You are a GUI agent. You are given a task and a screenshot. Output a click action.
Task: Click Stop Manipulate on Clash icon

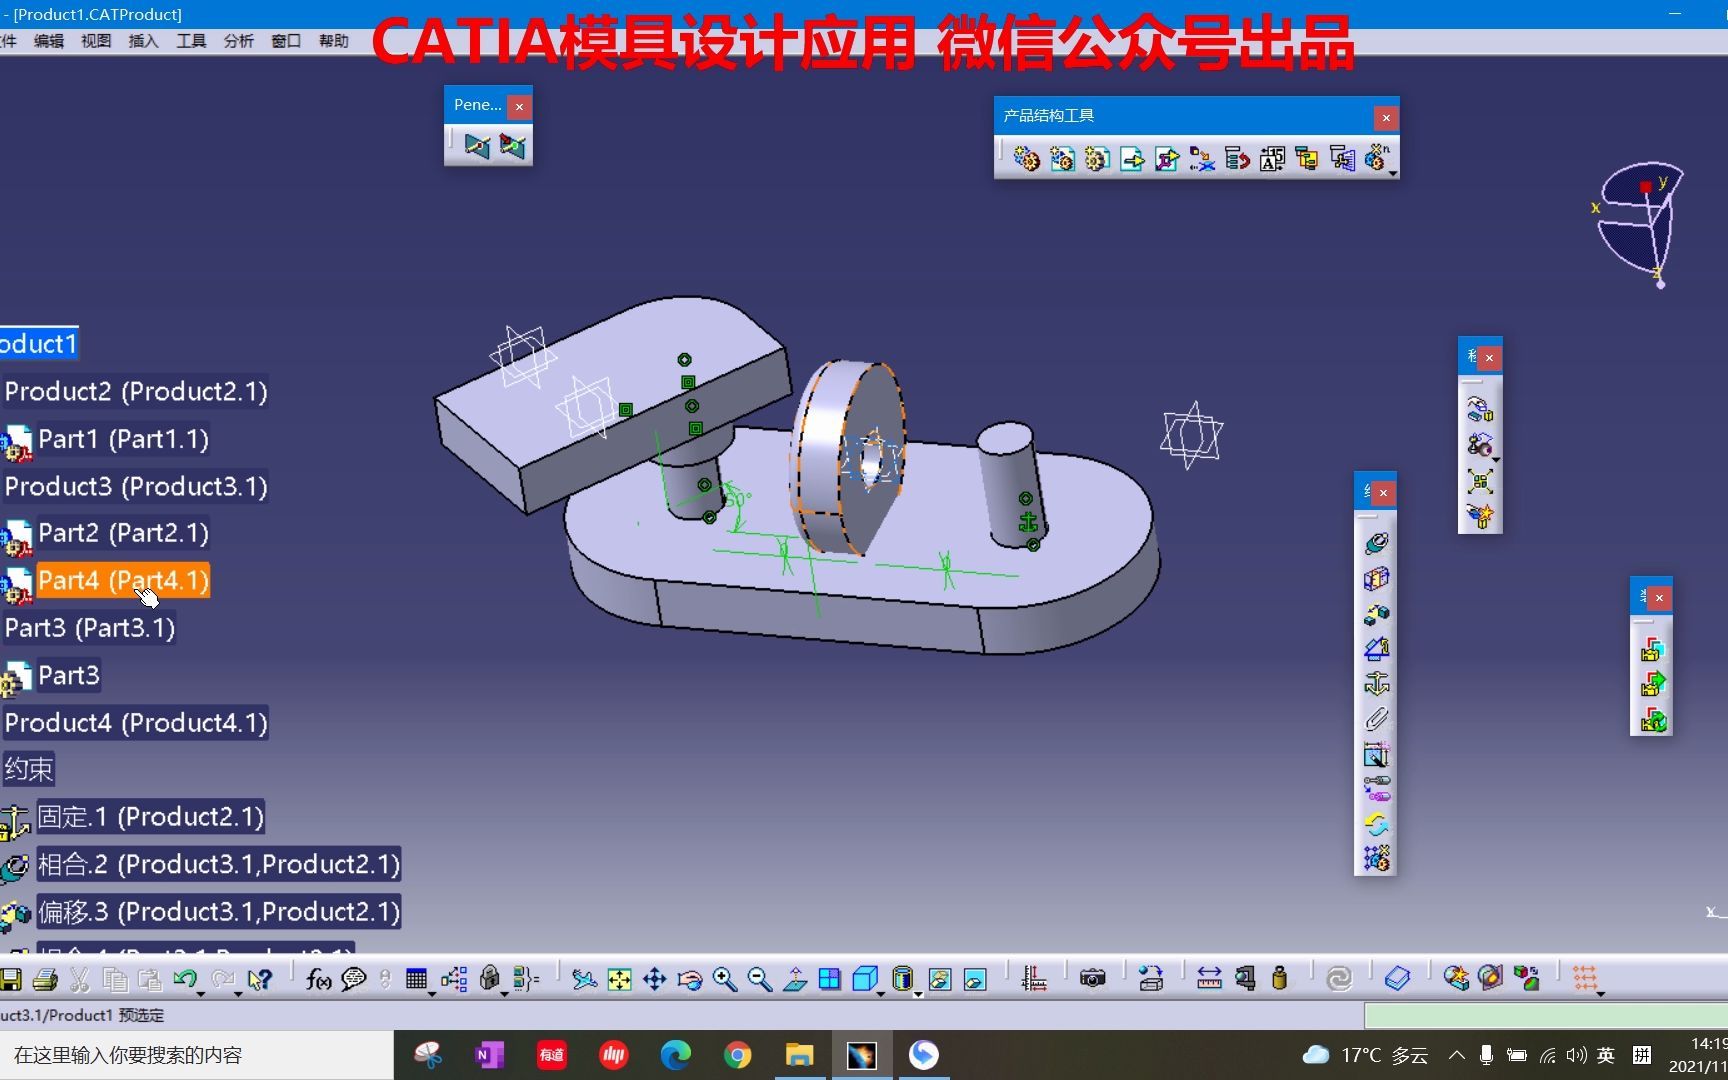pyautogui.click(x=1479, y=516)
